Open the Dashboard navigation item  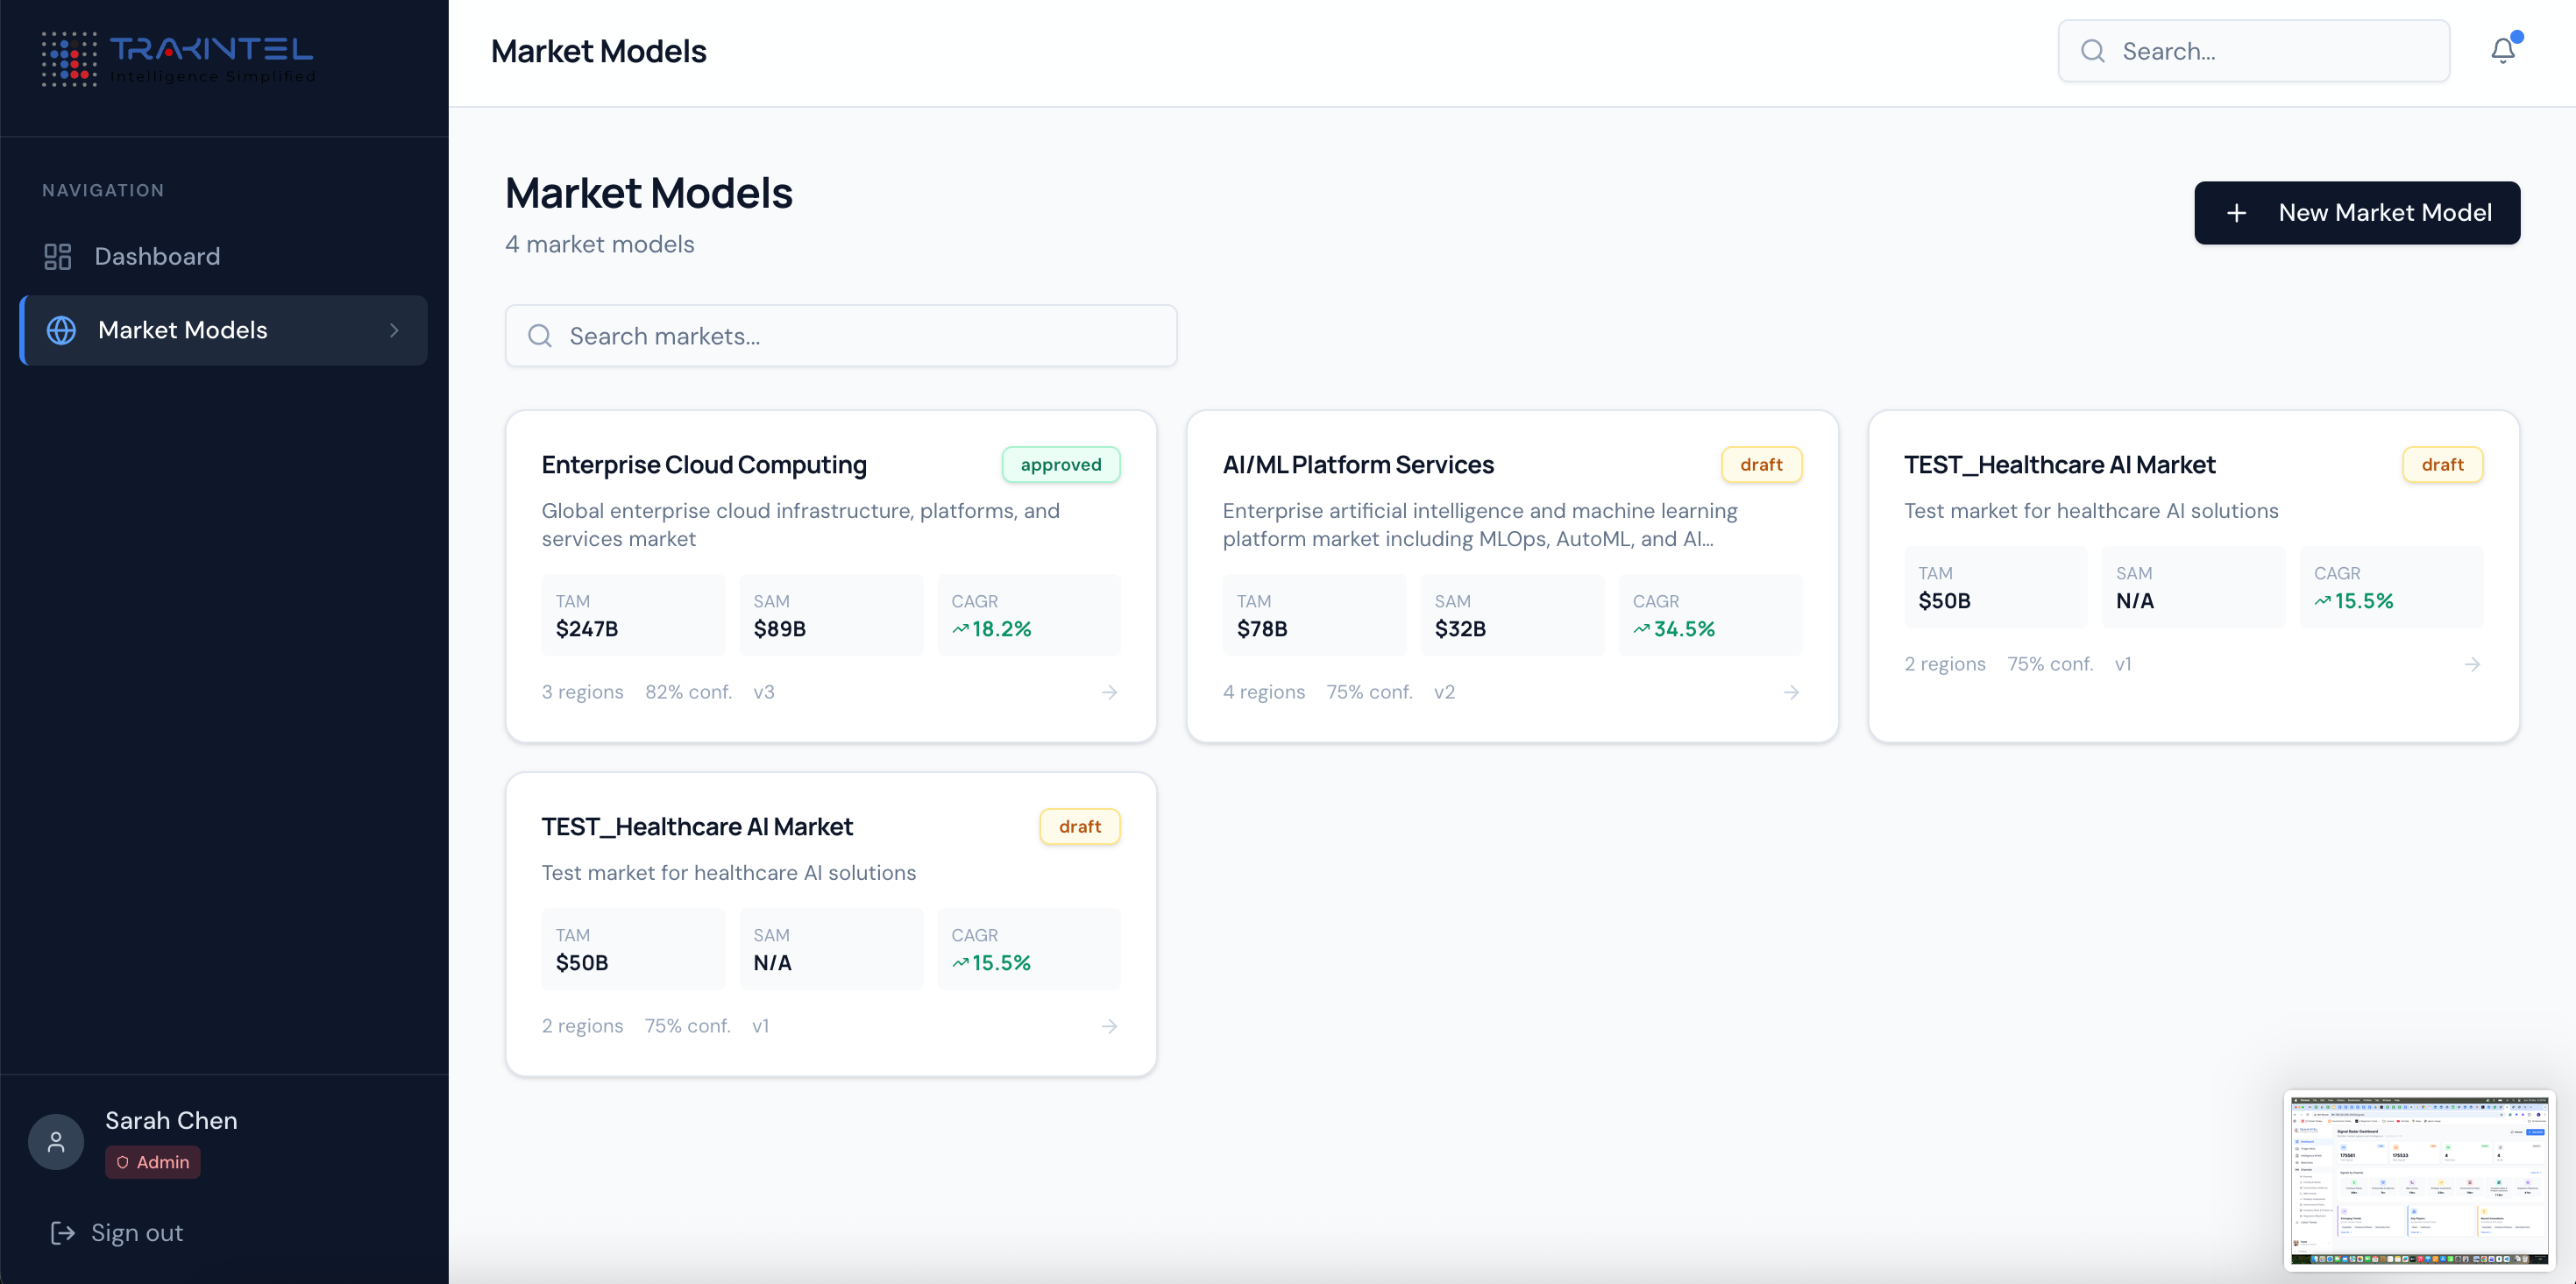[157, 257]
